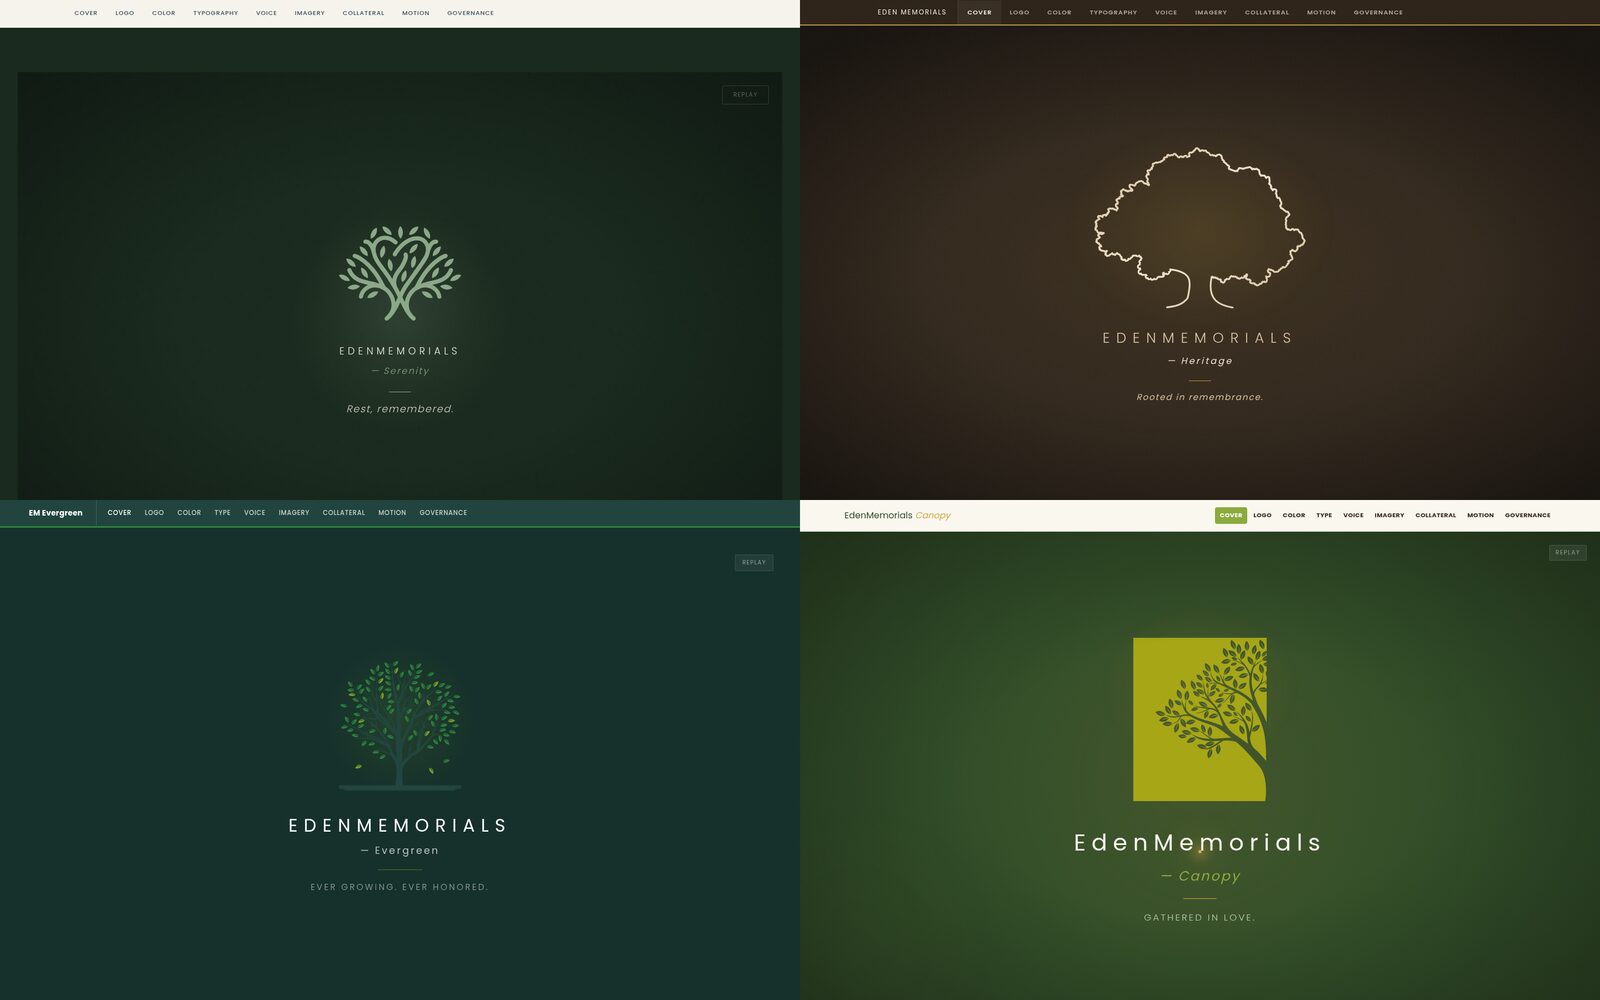Image resolution: width=1600 pixels, height=1000 pixels.
Task: Open Collateral tab in Evergreen panel
Action: pos(344,513)
